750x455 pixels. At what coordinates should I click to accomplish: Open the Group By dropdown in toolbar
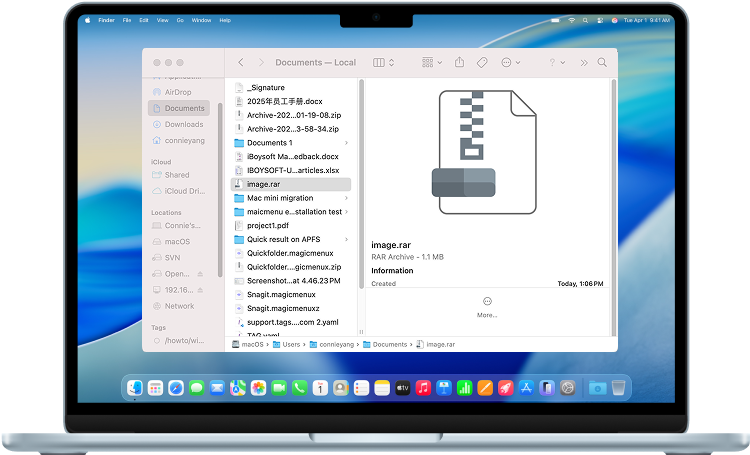(x=432, y=62)
